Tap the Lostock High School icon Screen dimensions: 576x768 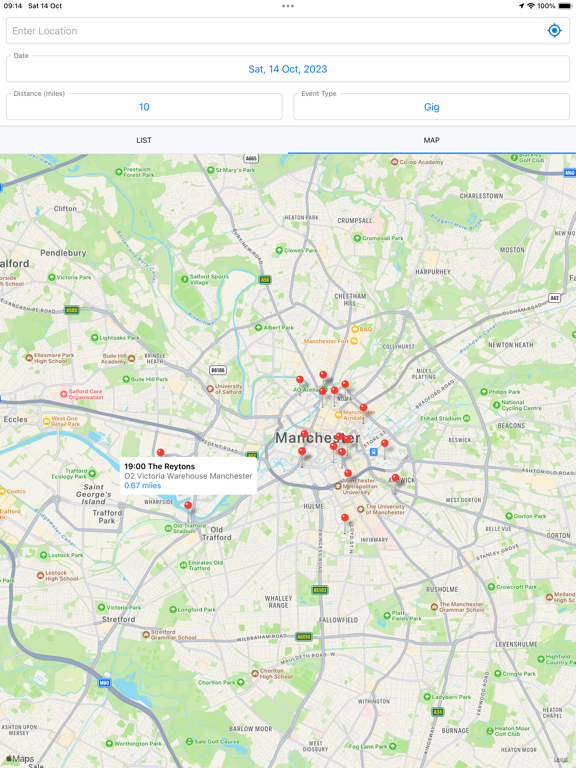point(40,576)
